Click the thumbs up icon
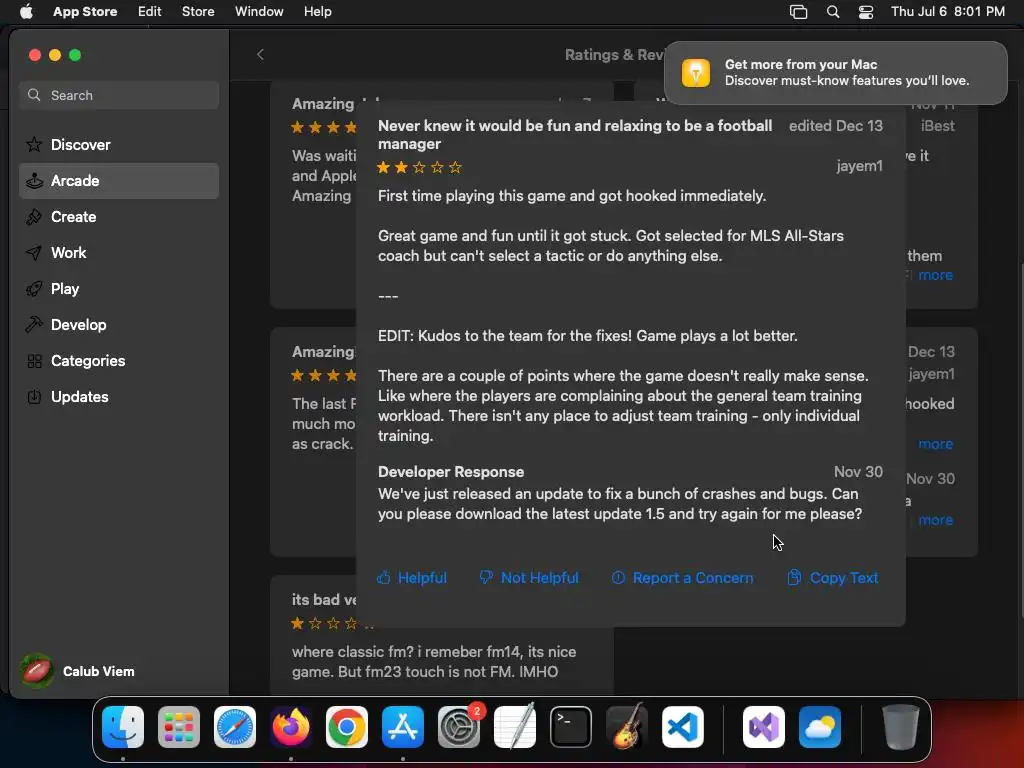1024x768 pixels. click(383, 577)
